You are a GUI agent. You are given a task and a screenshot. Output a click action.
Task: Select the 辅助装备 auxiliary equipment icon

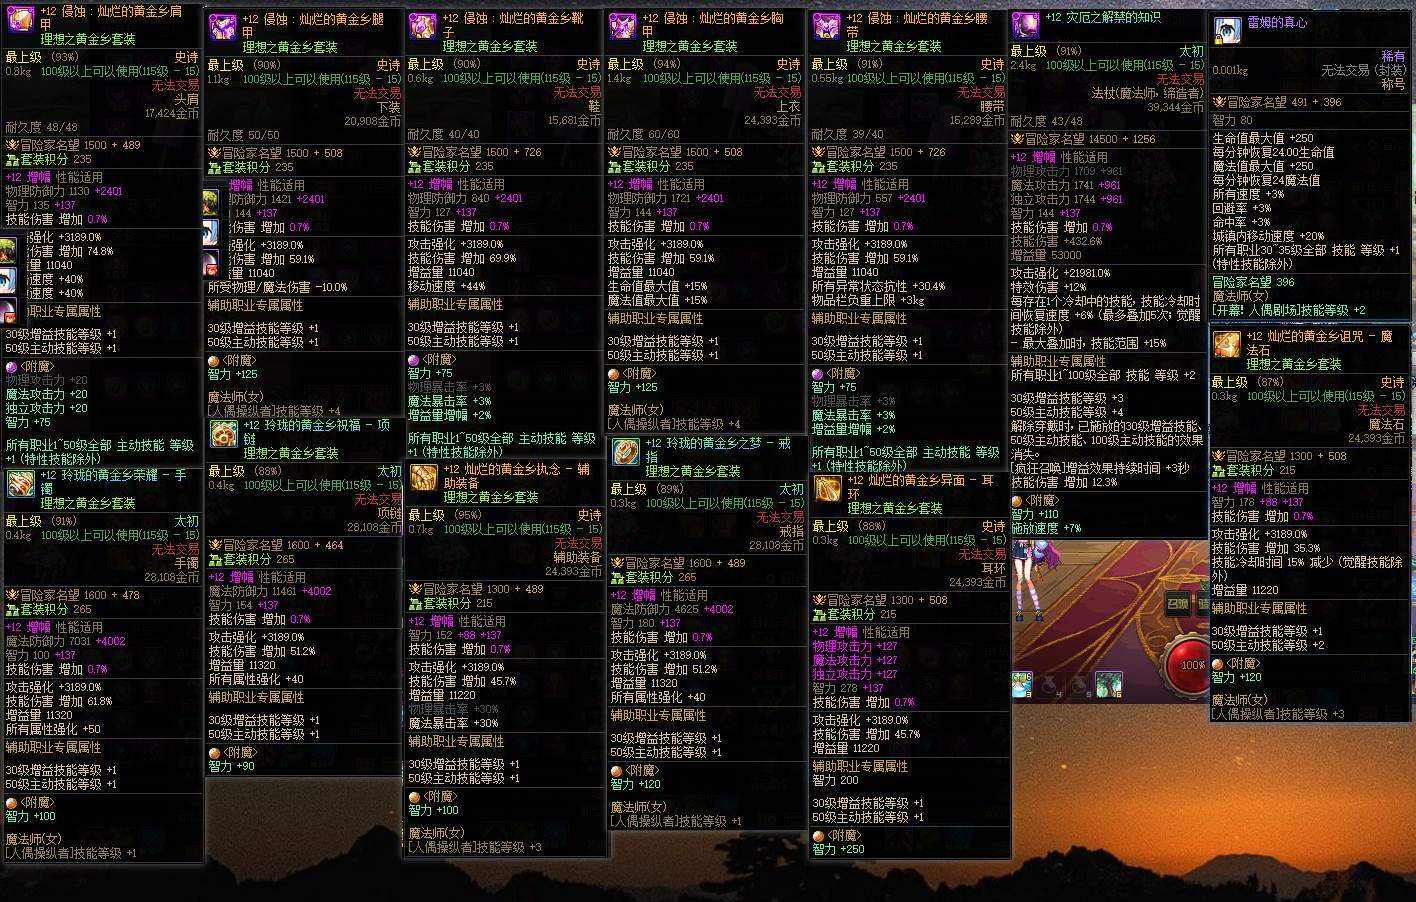coord(422,477)
